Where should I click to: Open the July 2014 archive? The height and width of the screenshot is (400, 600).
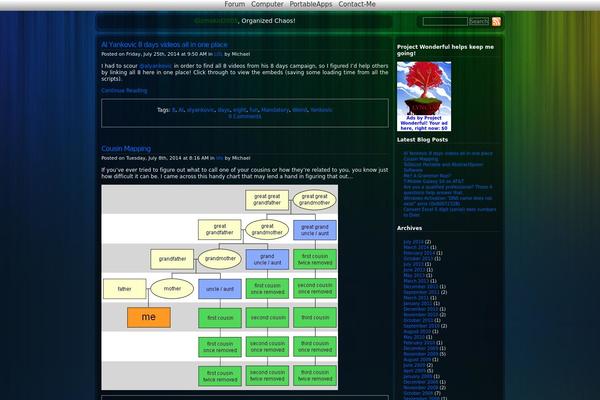(413, 242)
